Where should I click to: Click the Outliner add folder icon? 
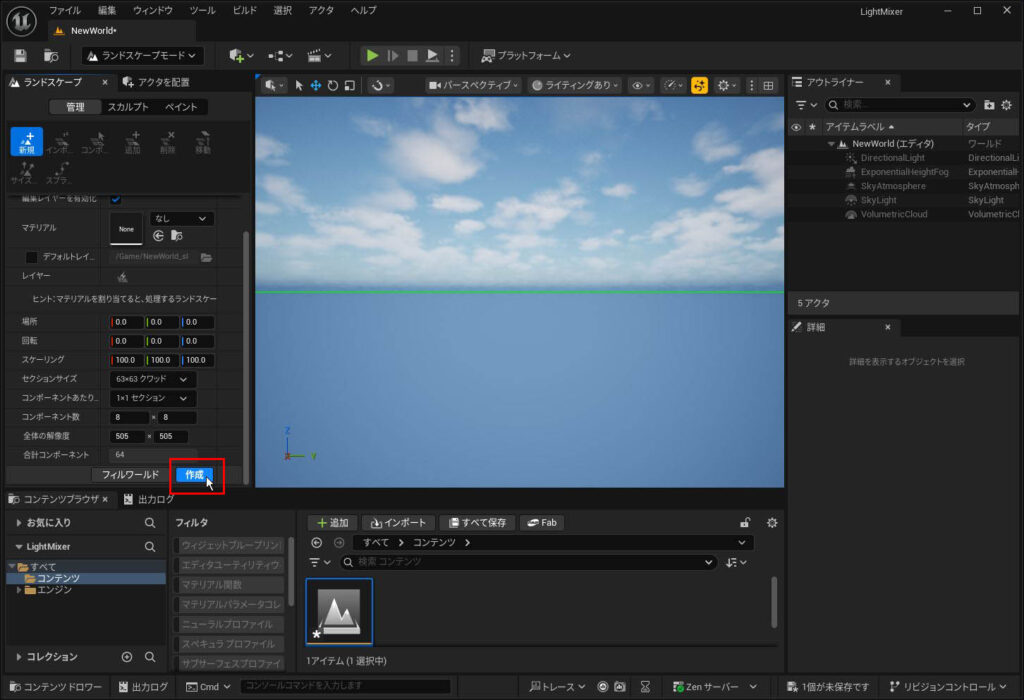point(989,104)
